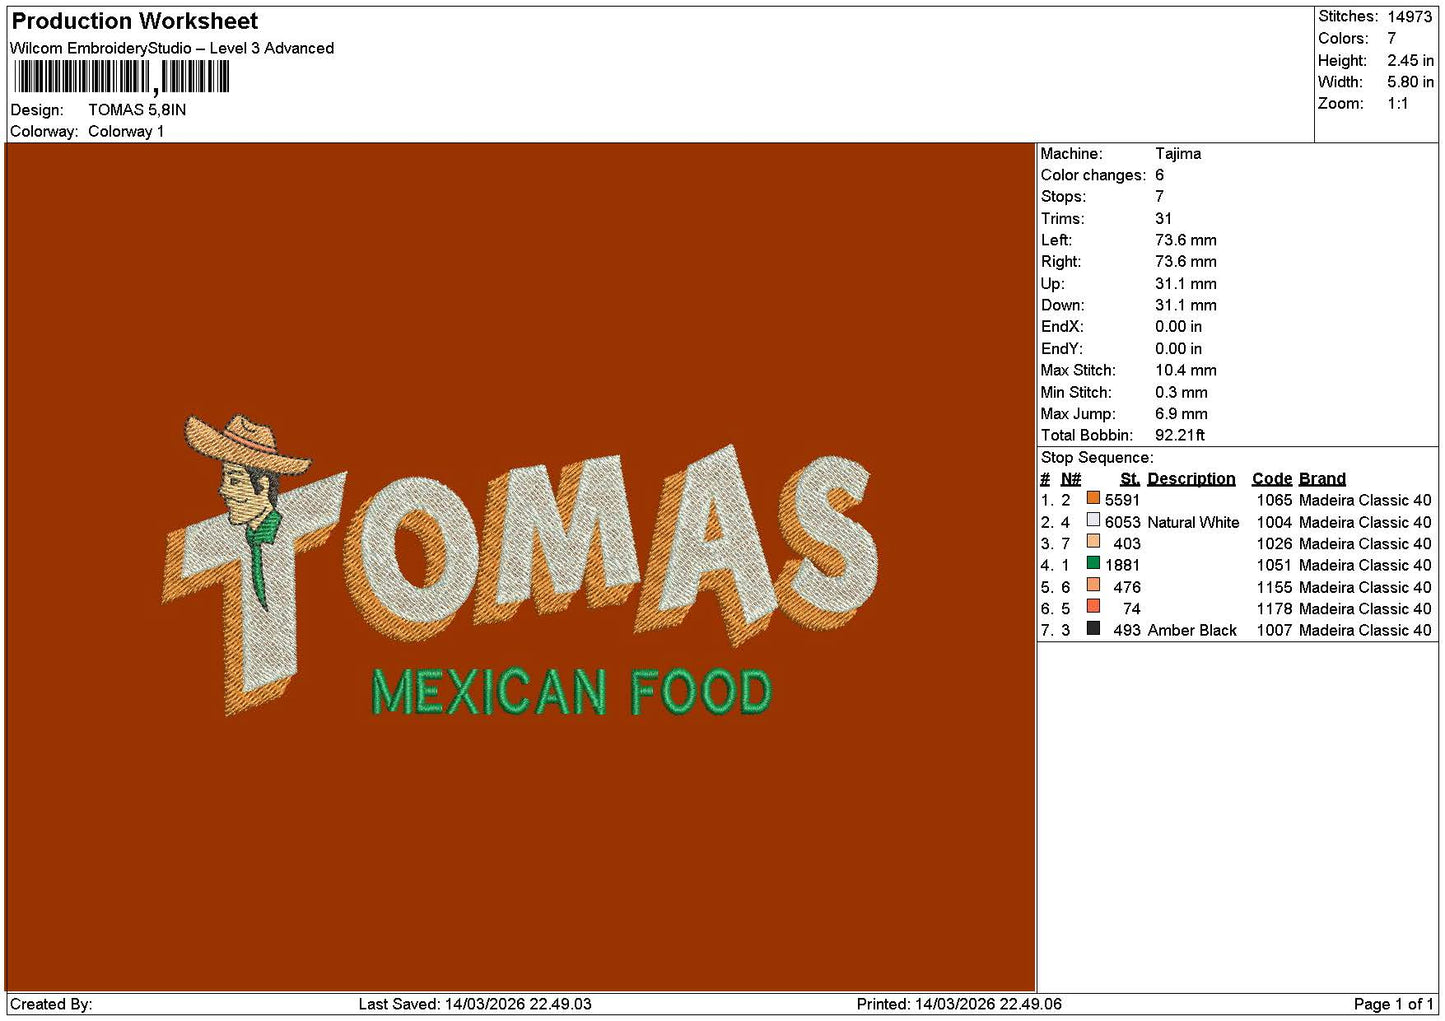Click 'Page 1 of 1' in footer
1445x1021 pixels.
coord(1393,1004)
